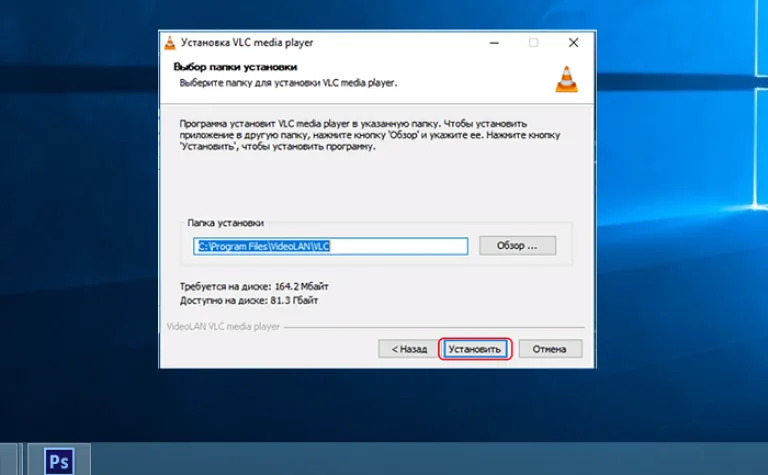Click the 'Требуется на диске: 164.2 Мбайт' text
The width and height of the screenshot is (768, 475).
254,286
